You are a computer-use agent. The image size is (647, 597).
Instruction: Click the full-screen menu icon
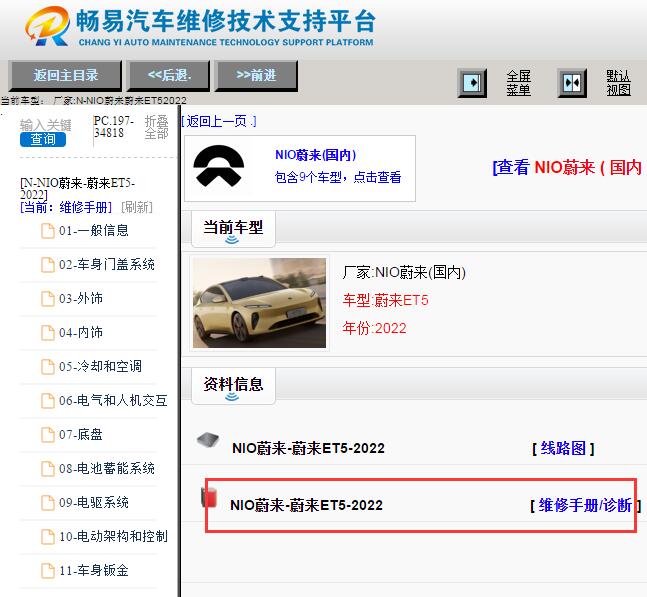472,83
